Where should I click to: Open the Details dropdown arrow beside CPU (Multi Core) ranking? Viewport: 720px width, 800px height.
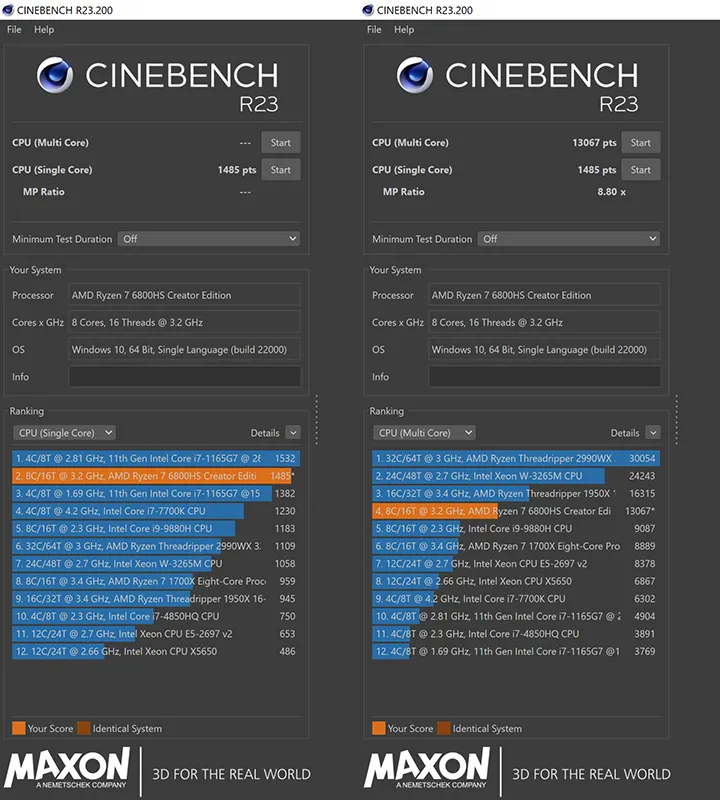coord(653,433)
